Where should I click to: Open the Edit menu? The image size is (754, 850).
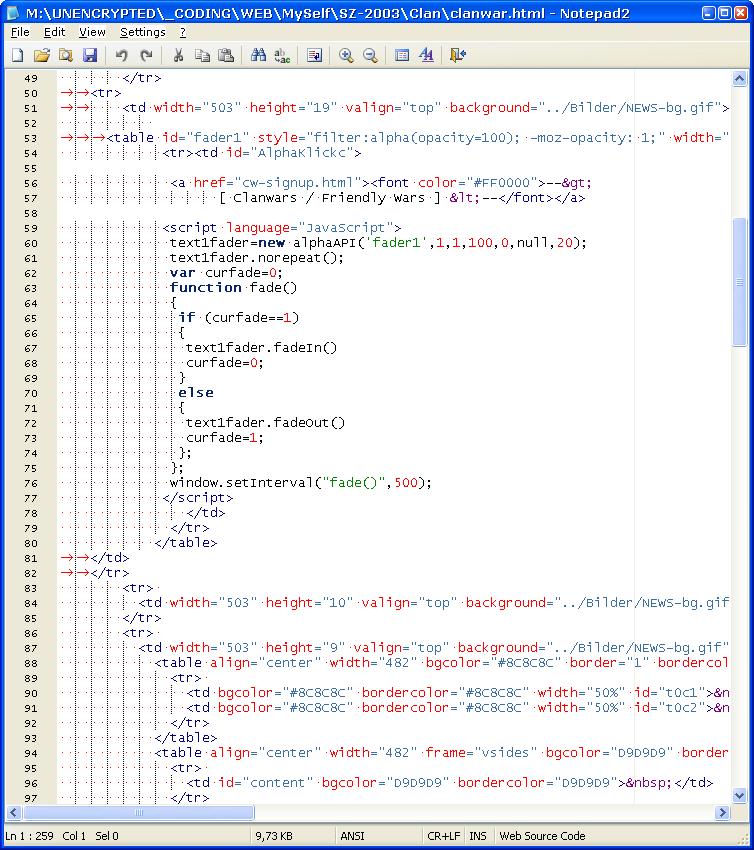point(54,32)
